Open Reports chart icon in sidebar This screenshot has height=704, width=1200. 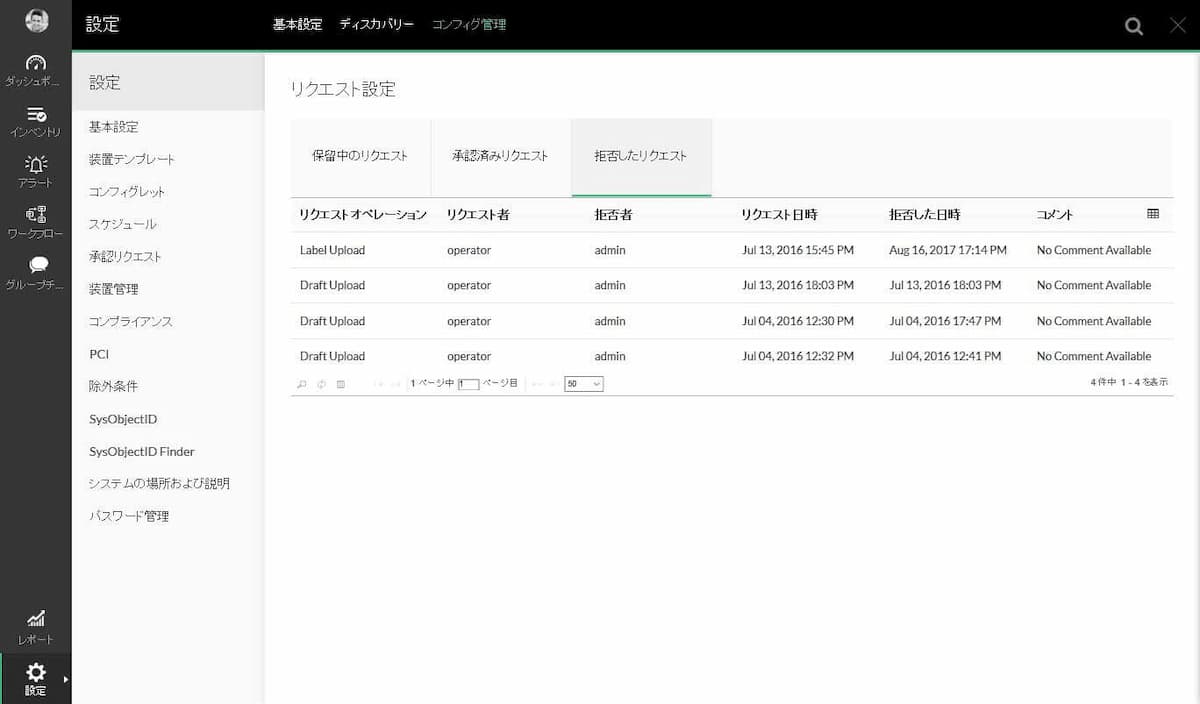(x=35, y=626)
